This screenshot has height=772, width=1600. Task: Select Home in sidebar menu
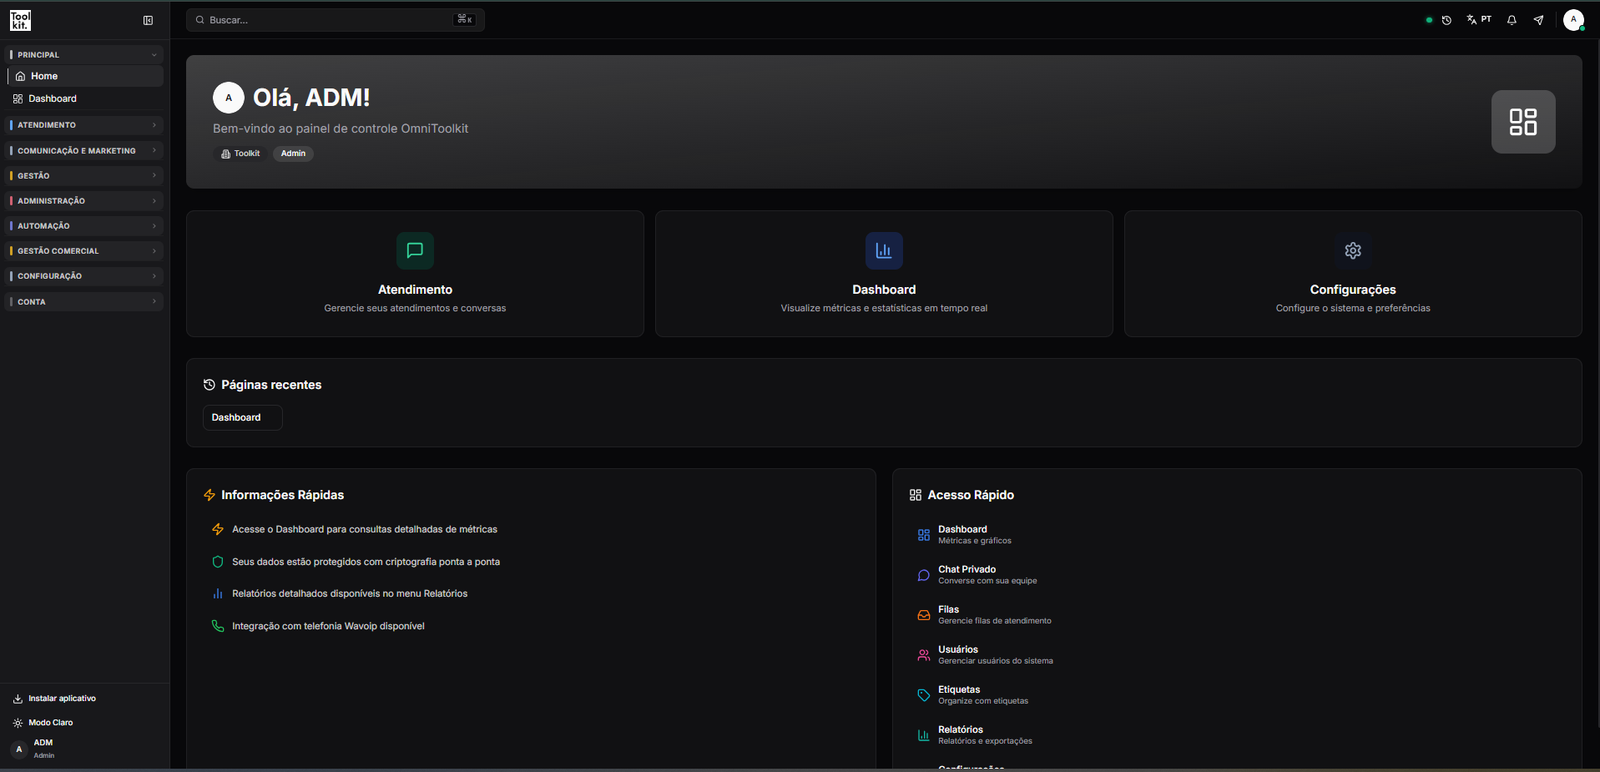point(84,76)
